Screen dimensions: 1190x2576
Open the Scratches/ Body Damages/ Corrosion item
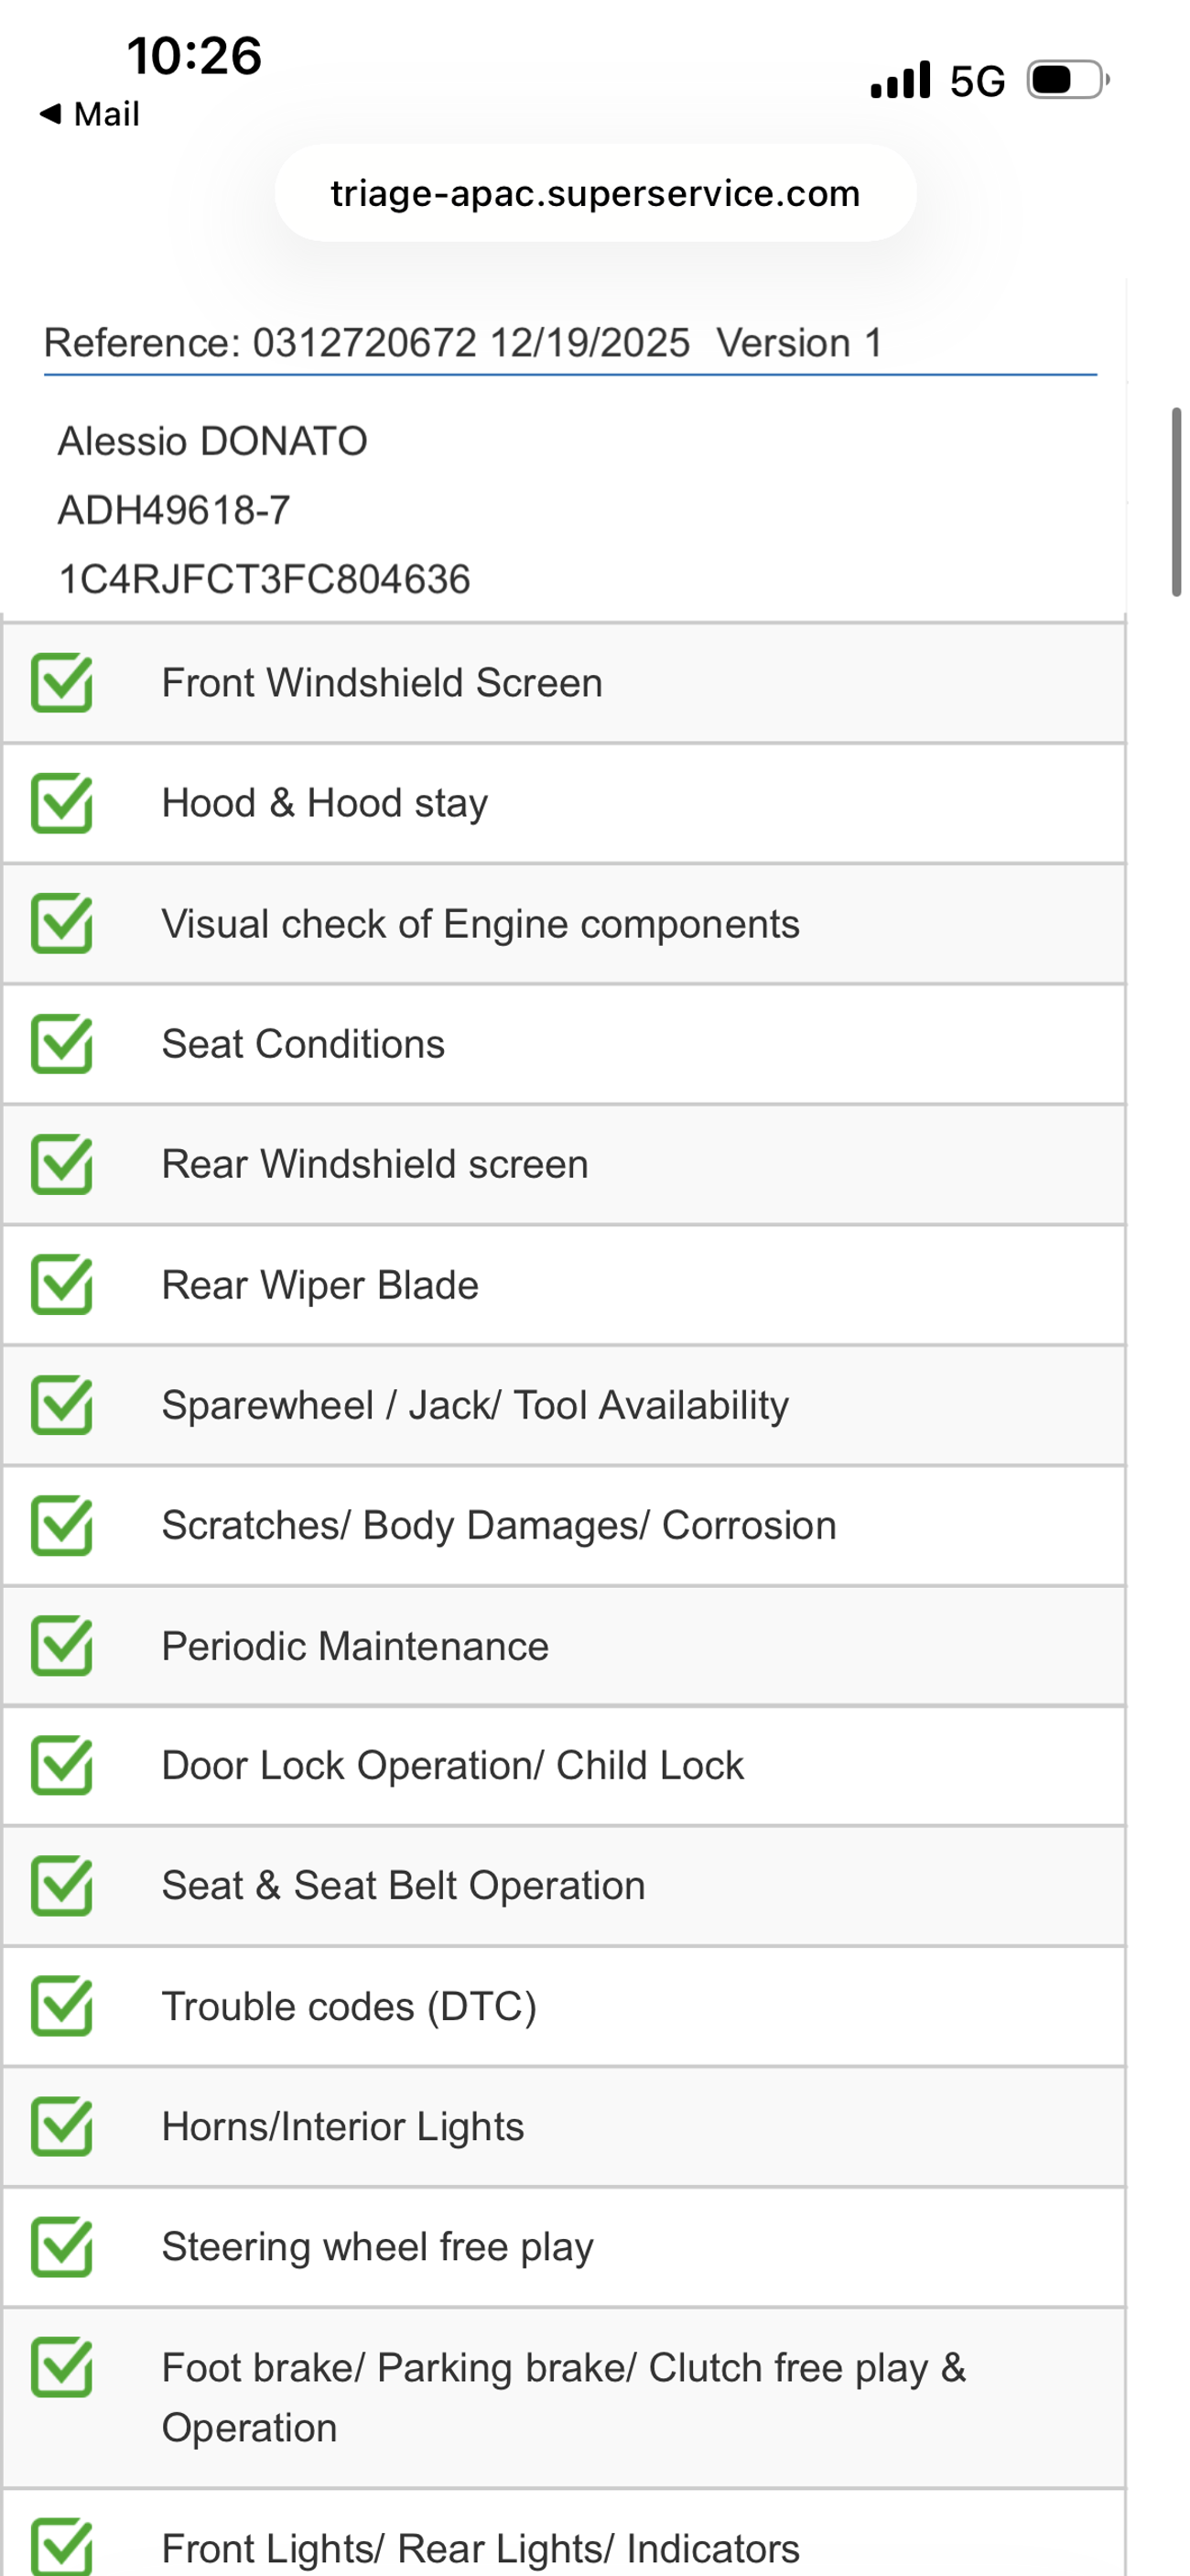[x=499, y=1526]
